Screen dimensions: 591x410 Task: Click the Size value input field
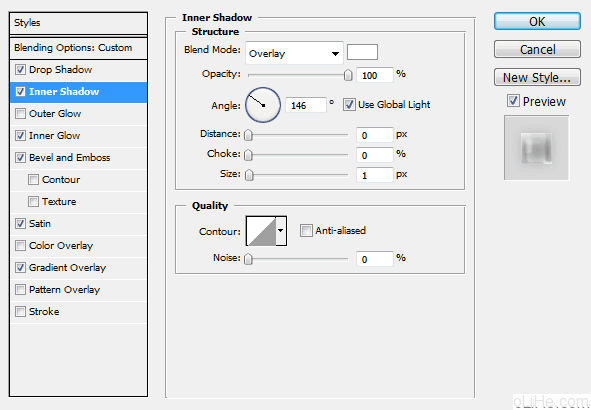tap(375, 175)
